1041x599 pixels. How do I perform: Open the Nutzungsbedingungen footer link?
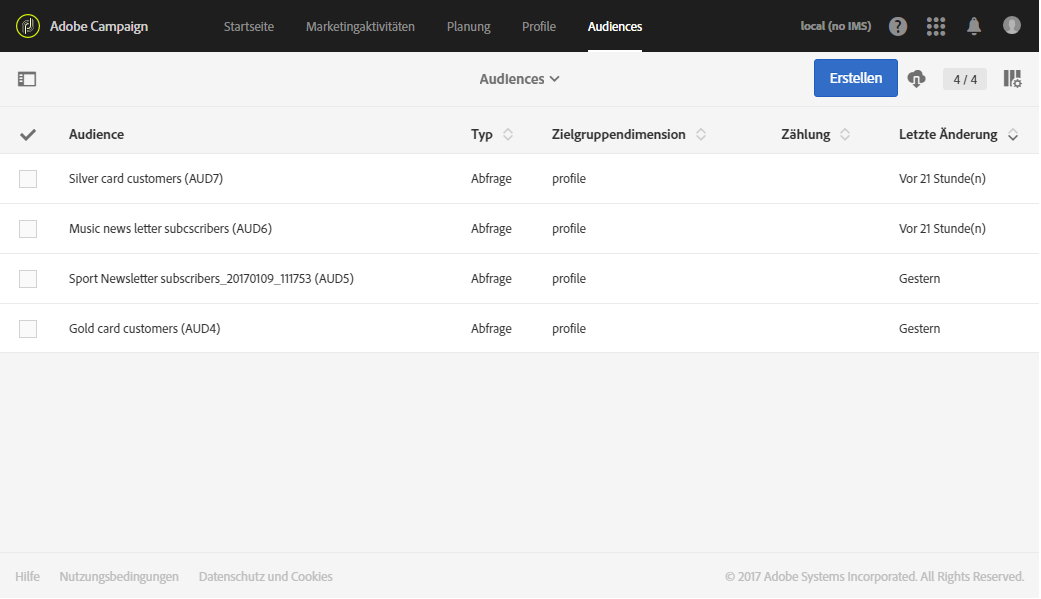pyautogui.click(x=119, y=577)
